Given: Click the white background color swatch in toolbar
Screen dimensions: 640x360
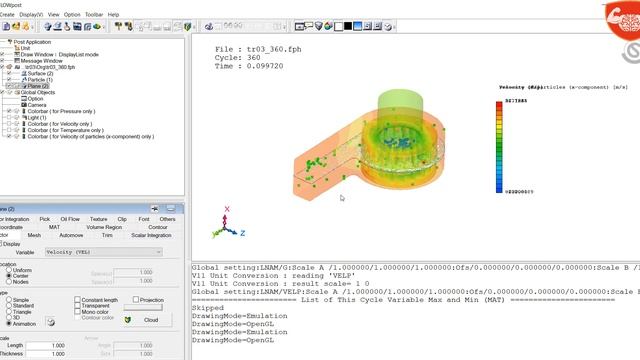Looking at the screenshot, I should pyautogui.click(x=338, y=27).
